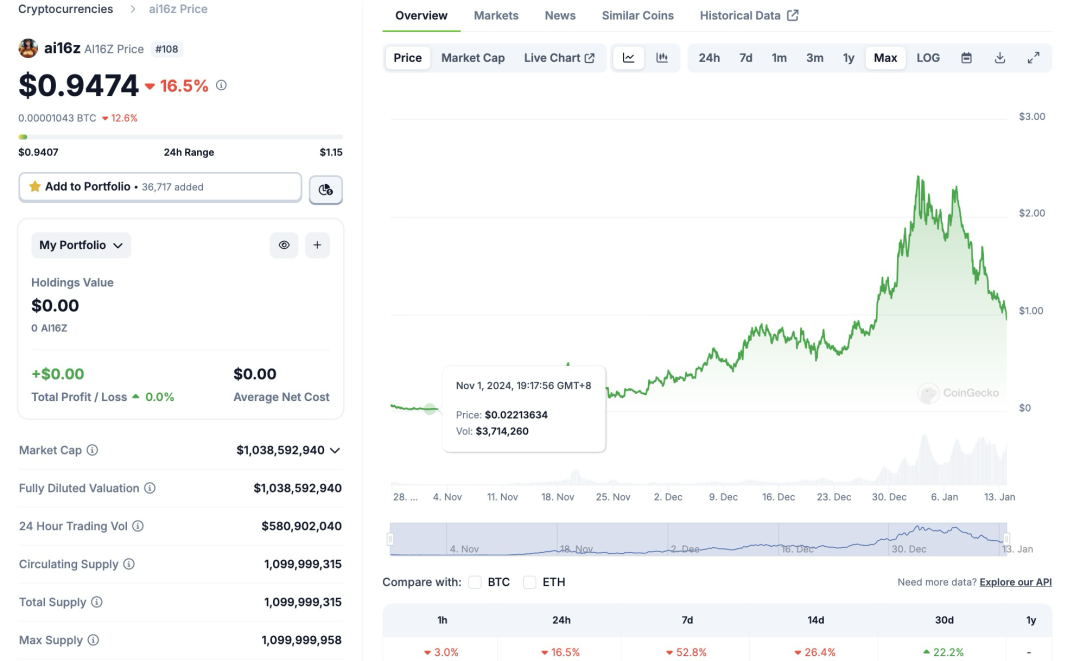This screenshot has height=661, width=1080.
Task: Check the BTC compare checkbox
Action: 475,582
